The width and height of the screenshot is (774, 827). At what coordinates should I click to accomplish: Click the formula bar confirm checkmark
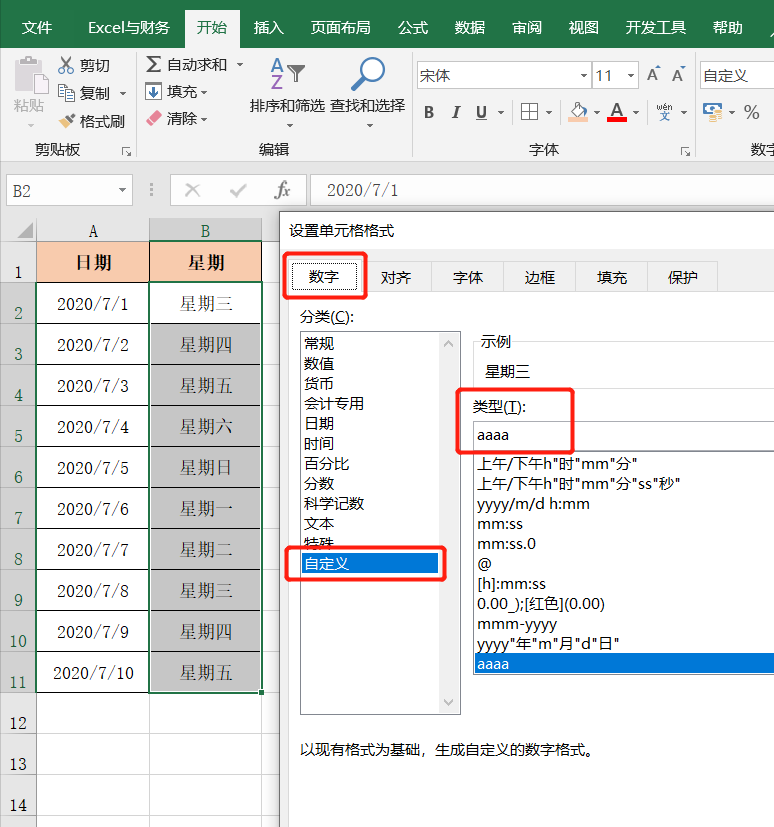point(238,190)
